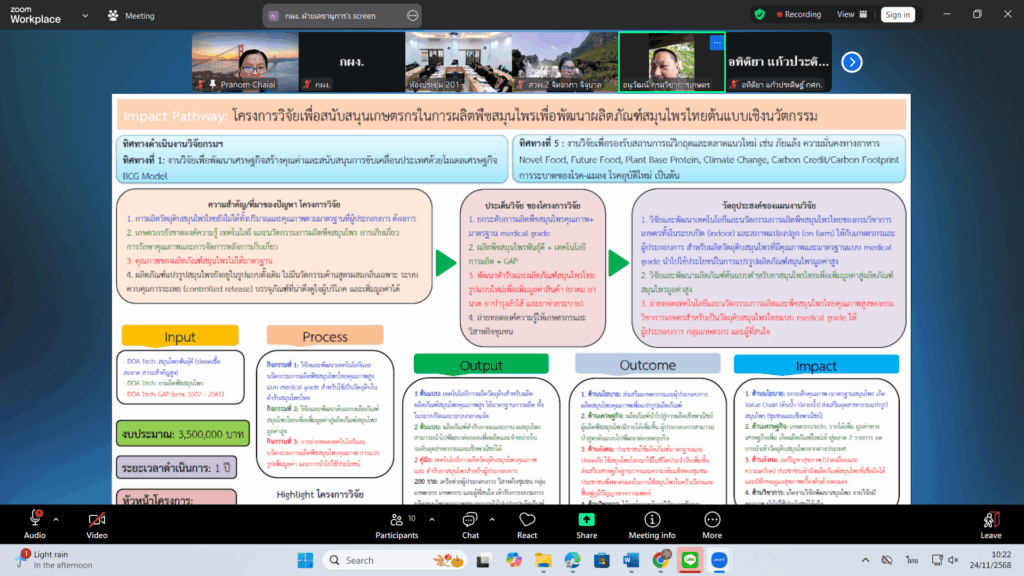Switch to the Meeting tab
Screen dimensions: 1024x576
coord(131,16)
